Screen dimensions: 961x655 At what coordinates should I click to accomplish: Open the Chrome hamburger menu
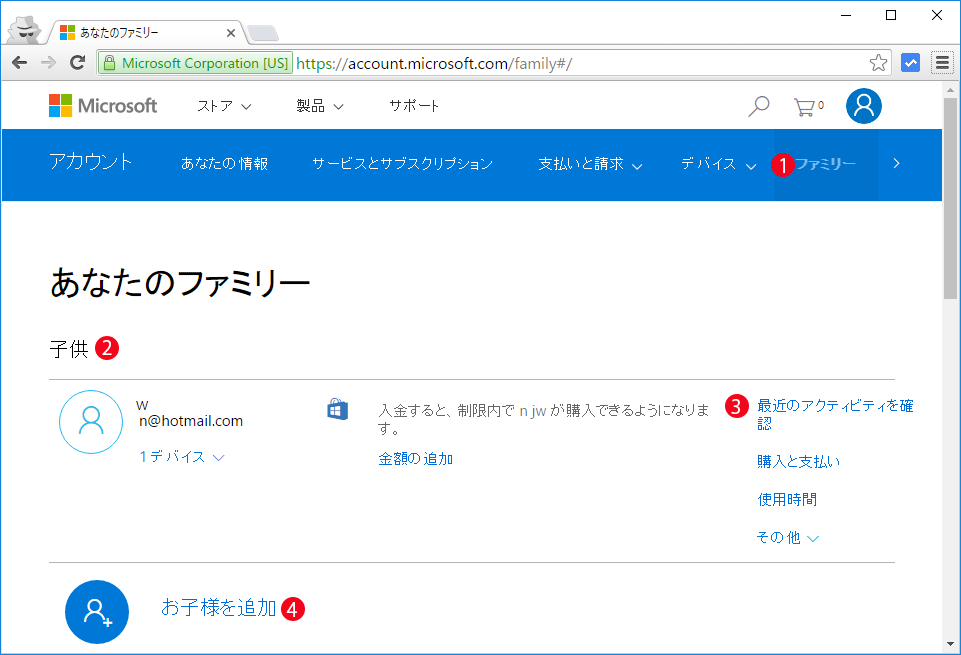(942, 62)
